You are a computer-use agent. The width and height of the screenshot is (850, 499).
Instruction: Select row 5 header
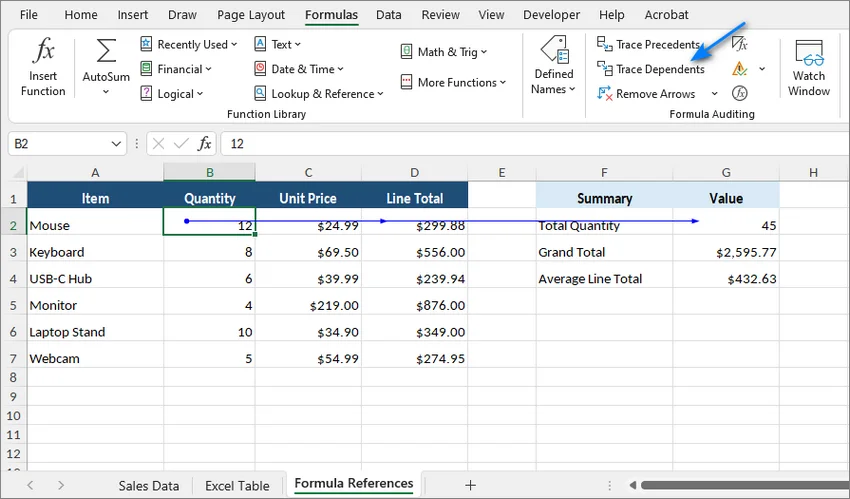(x=13, y=306)
